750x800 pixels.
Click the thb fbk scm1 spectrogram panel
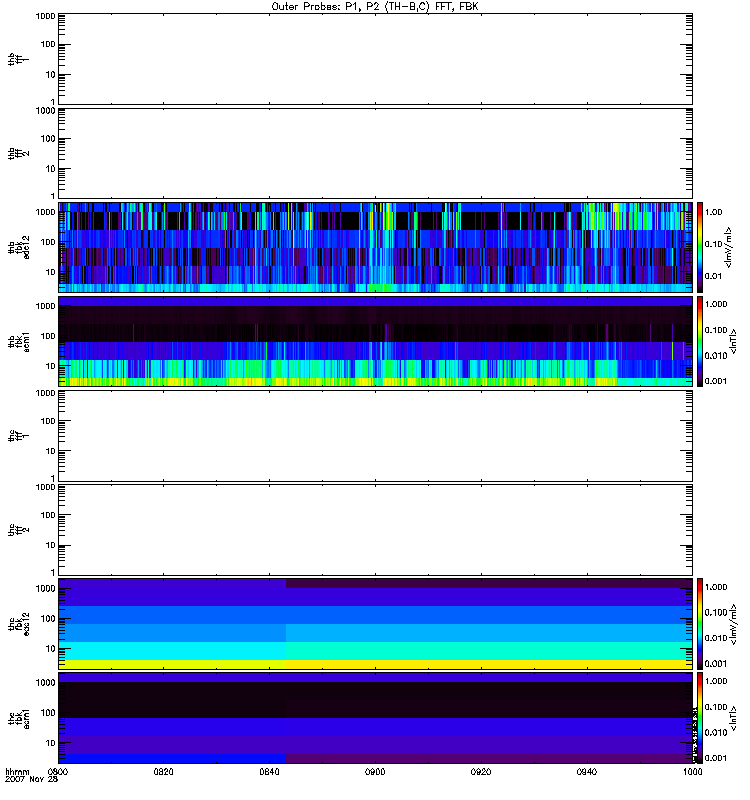tap(375, 340)
